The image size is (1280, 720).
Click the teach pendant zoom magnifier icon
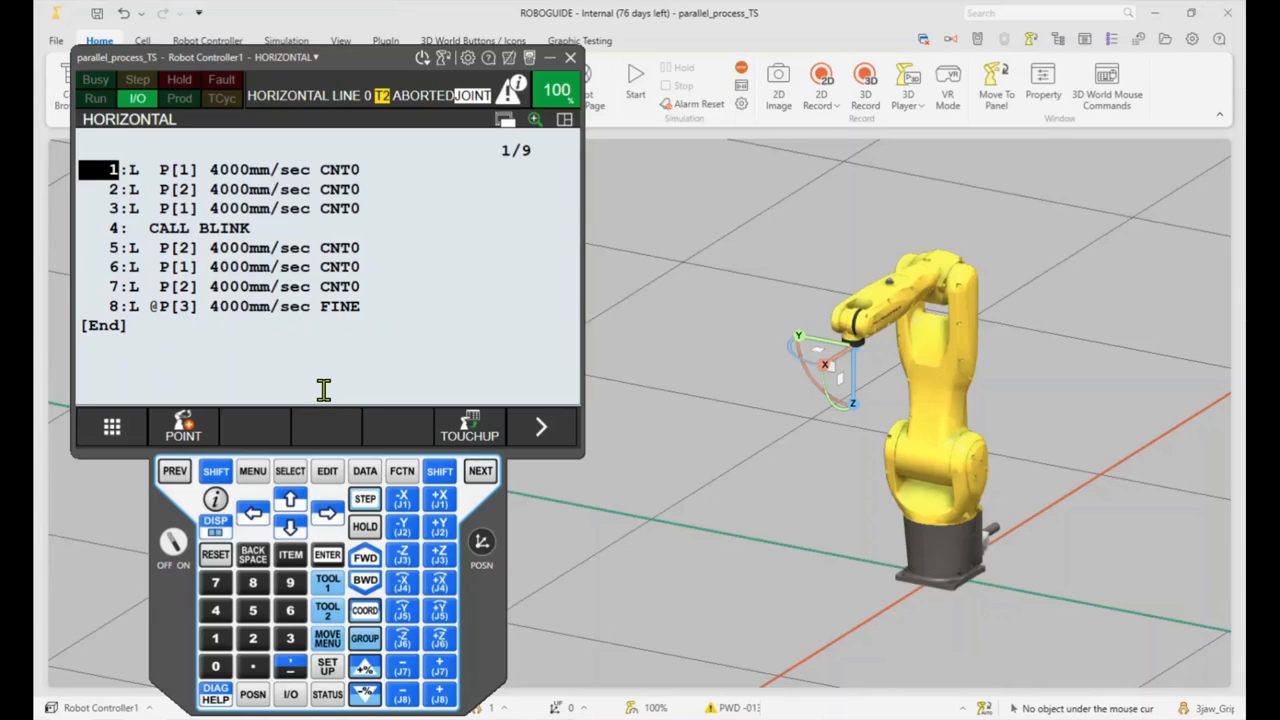point(535,120)
